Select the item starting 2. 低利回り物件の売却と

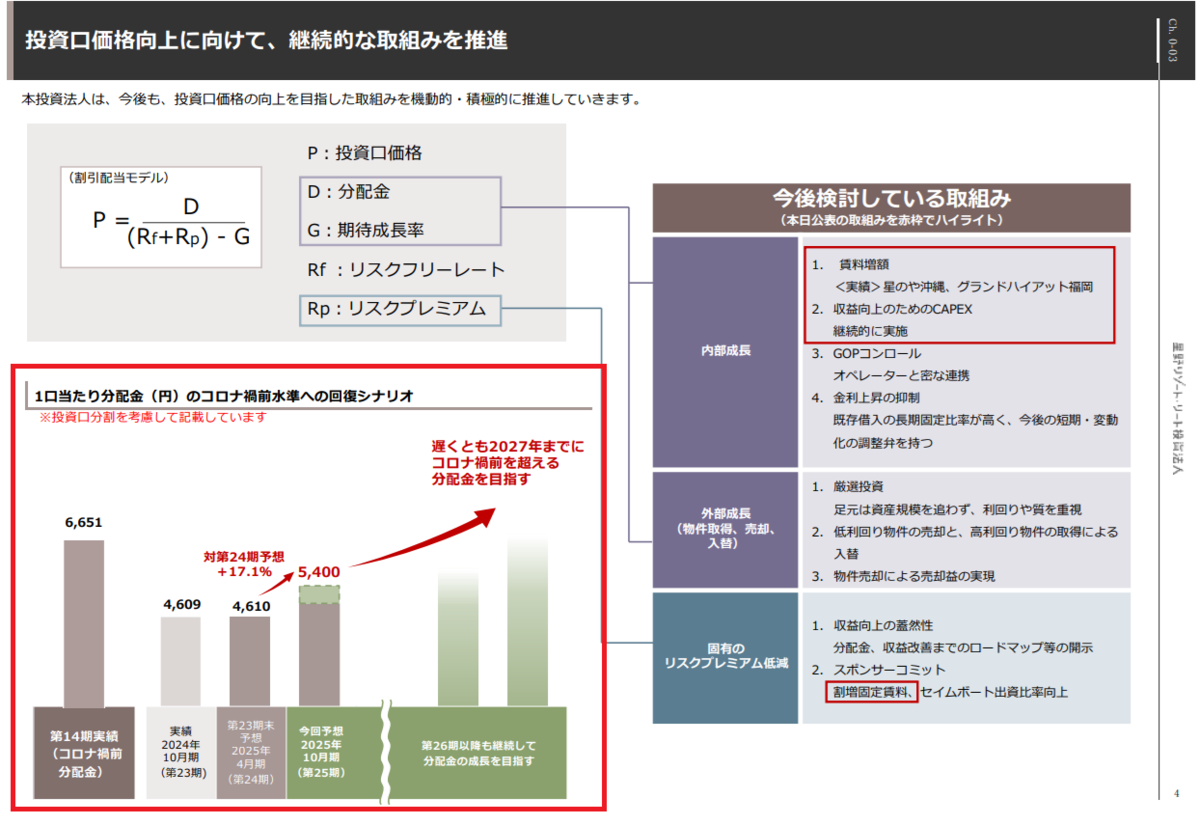965,541
